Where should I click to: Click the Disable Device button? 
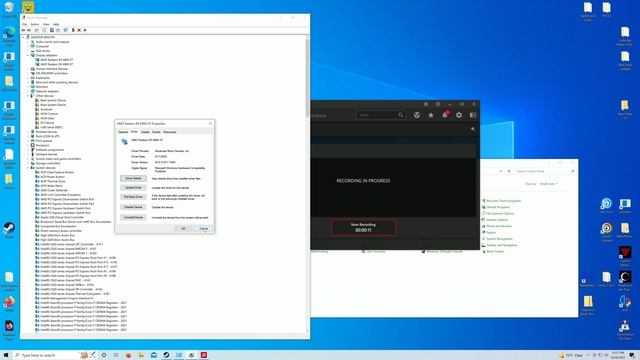pyautogui.click(x=133, y=207)
